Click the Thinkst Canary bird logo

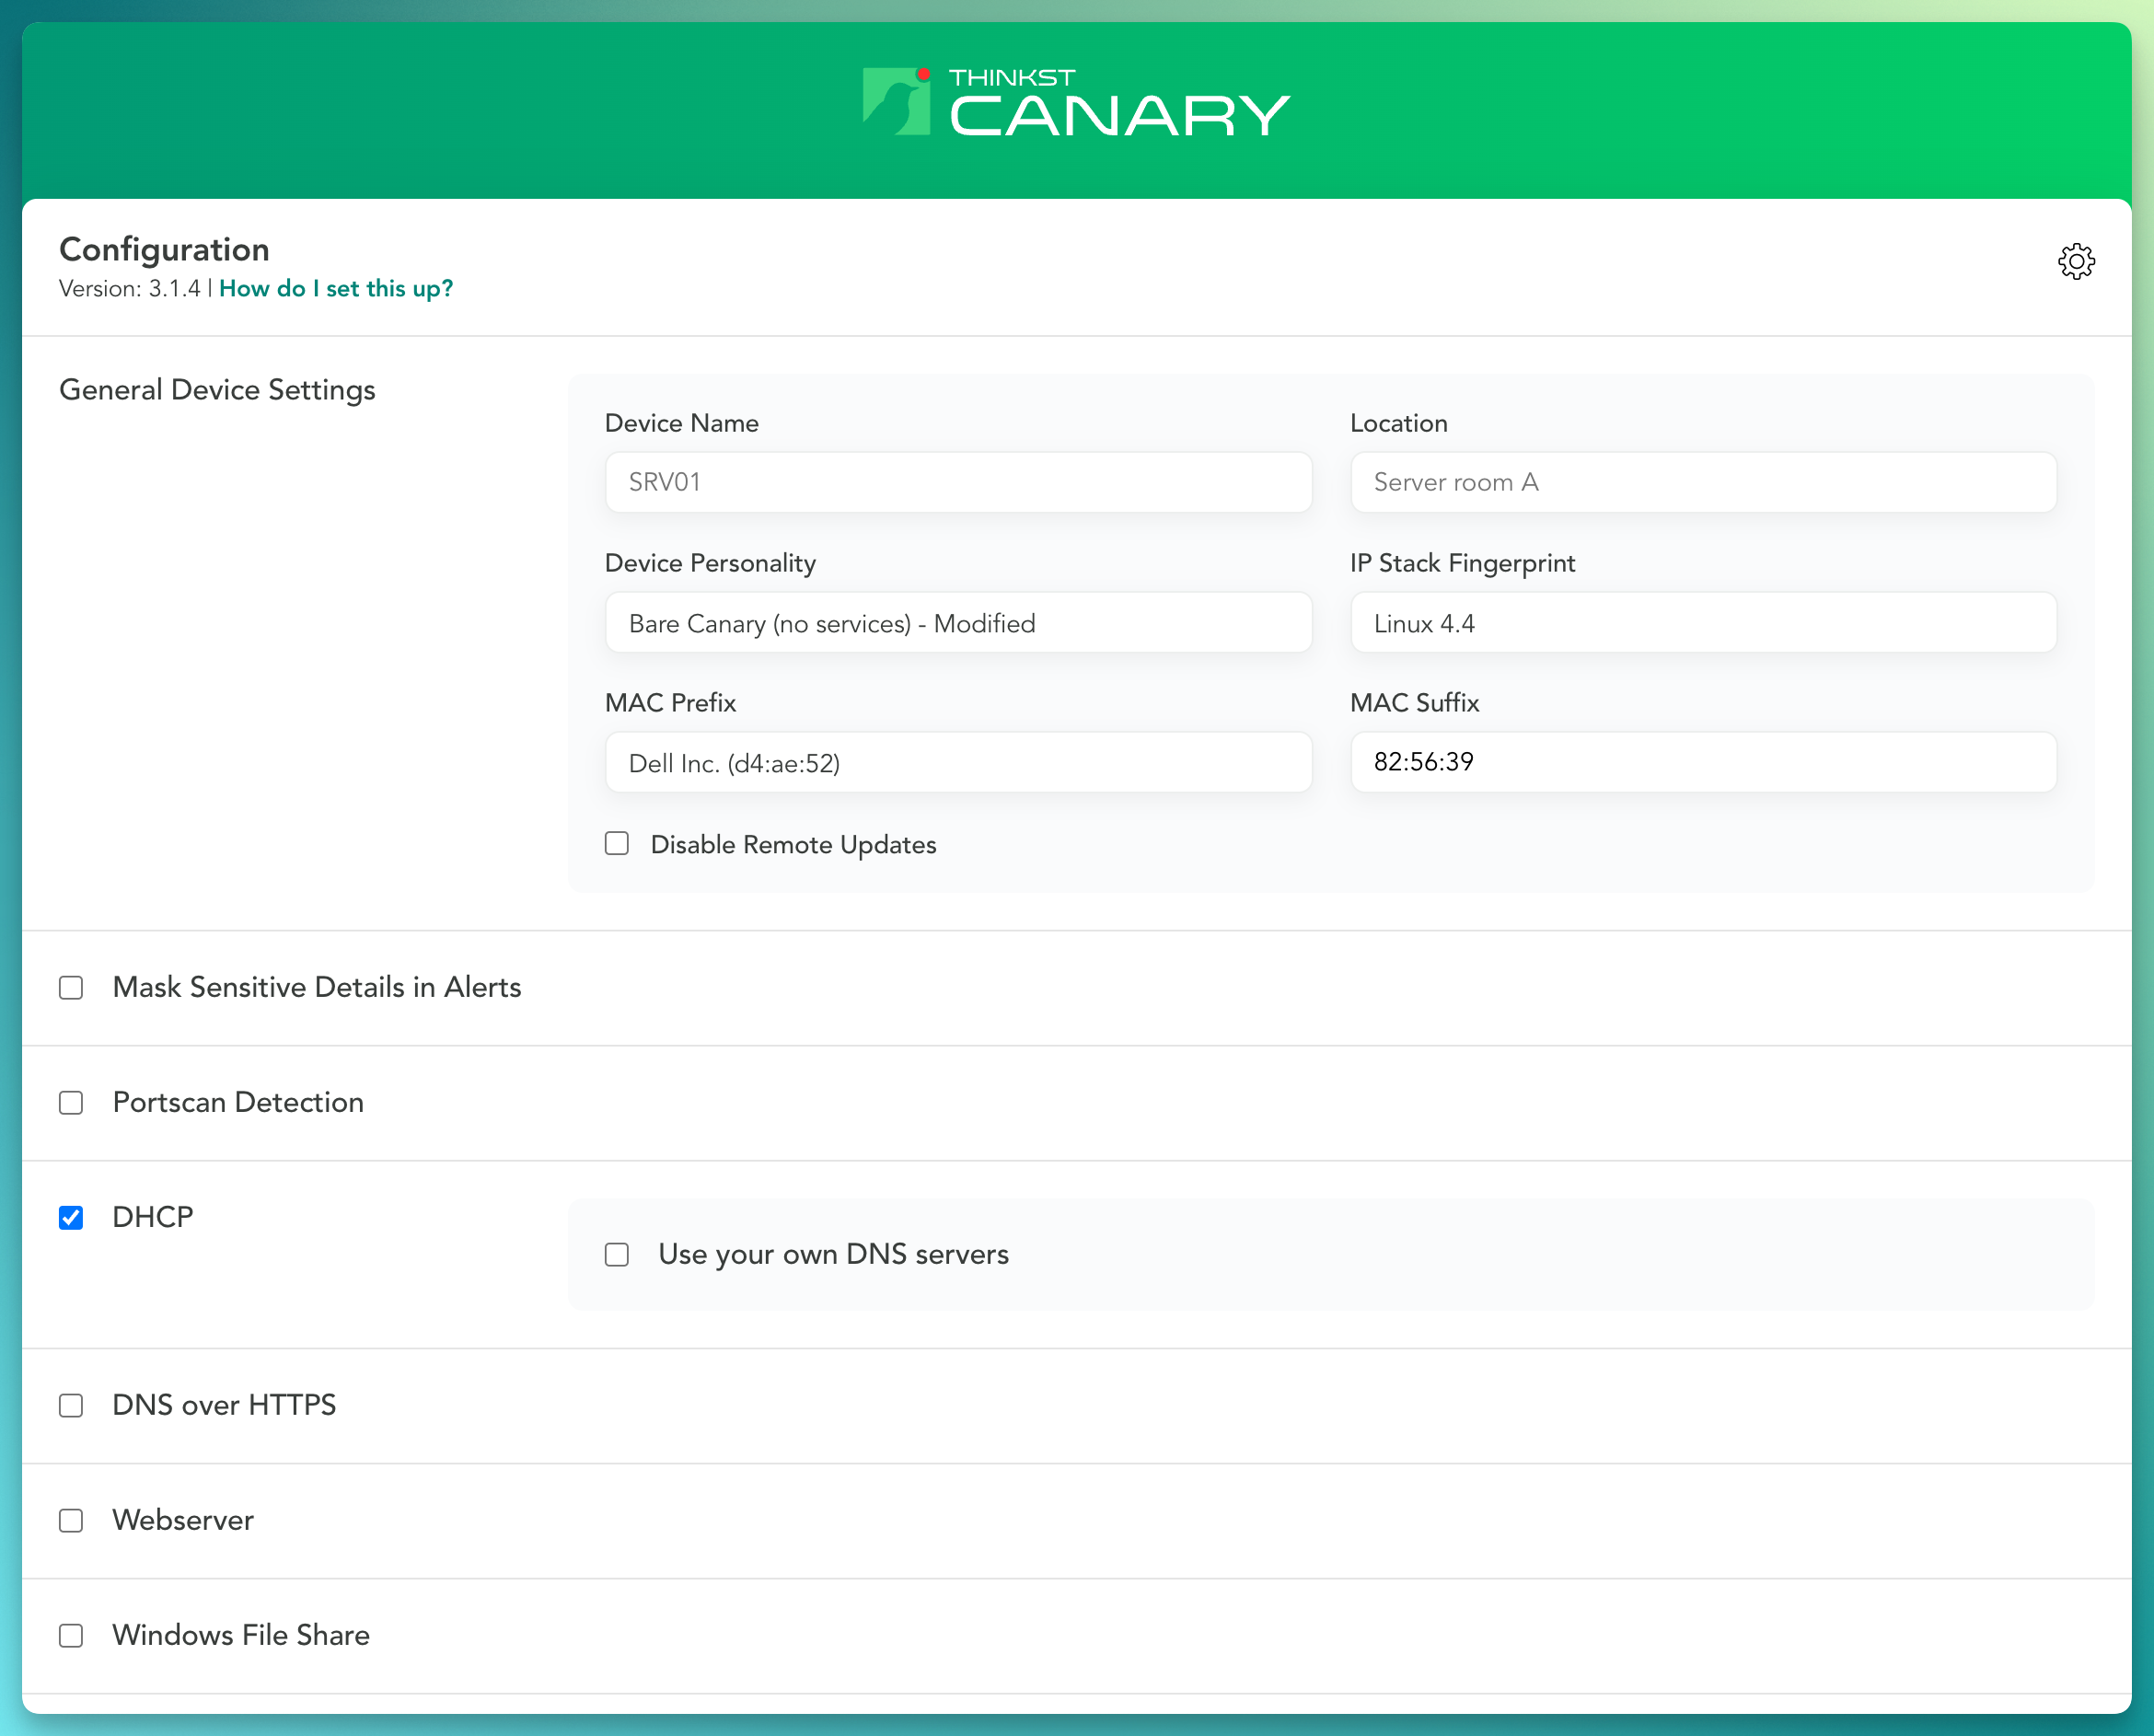coord(897,101)
